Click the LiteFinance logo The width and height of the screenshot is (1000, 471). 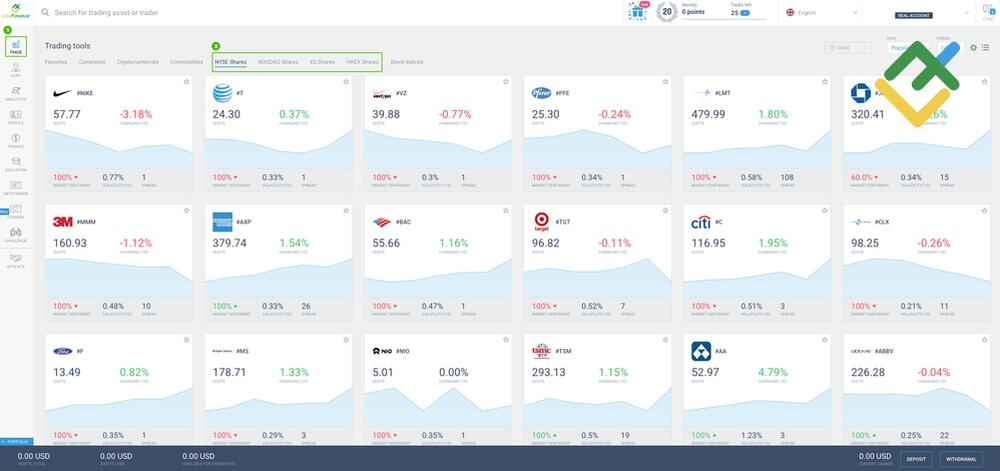(x=17, y=11)
